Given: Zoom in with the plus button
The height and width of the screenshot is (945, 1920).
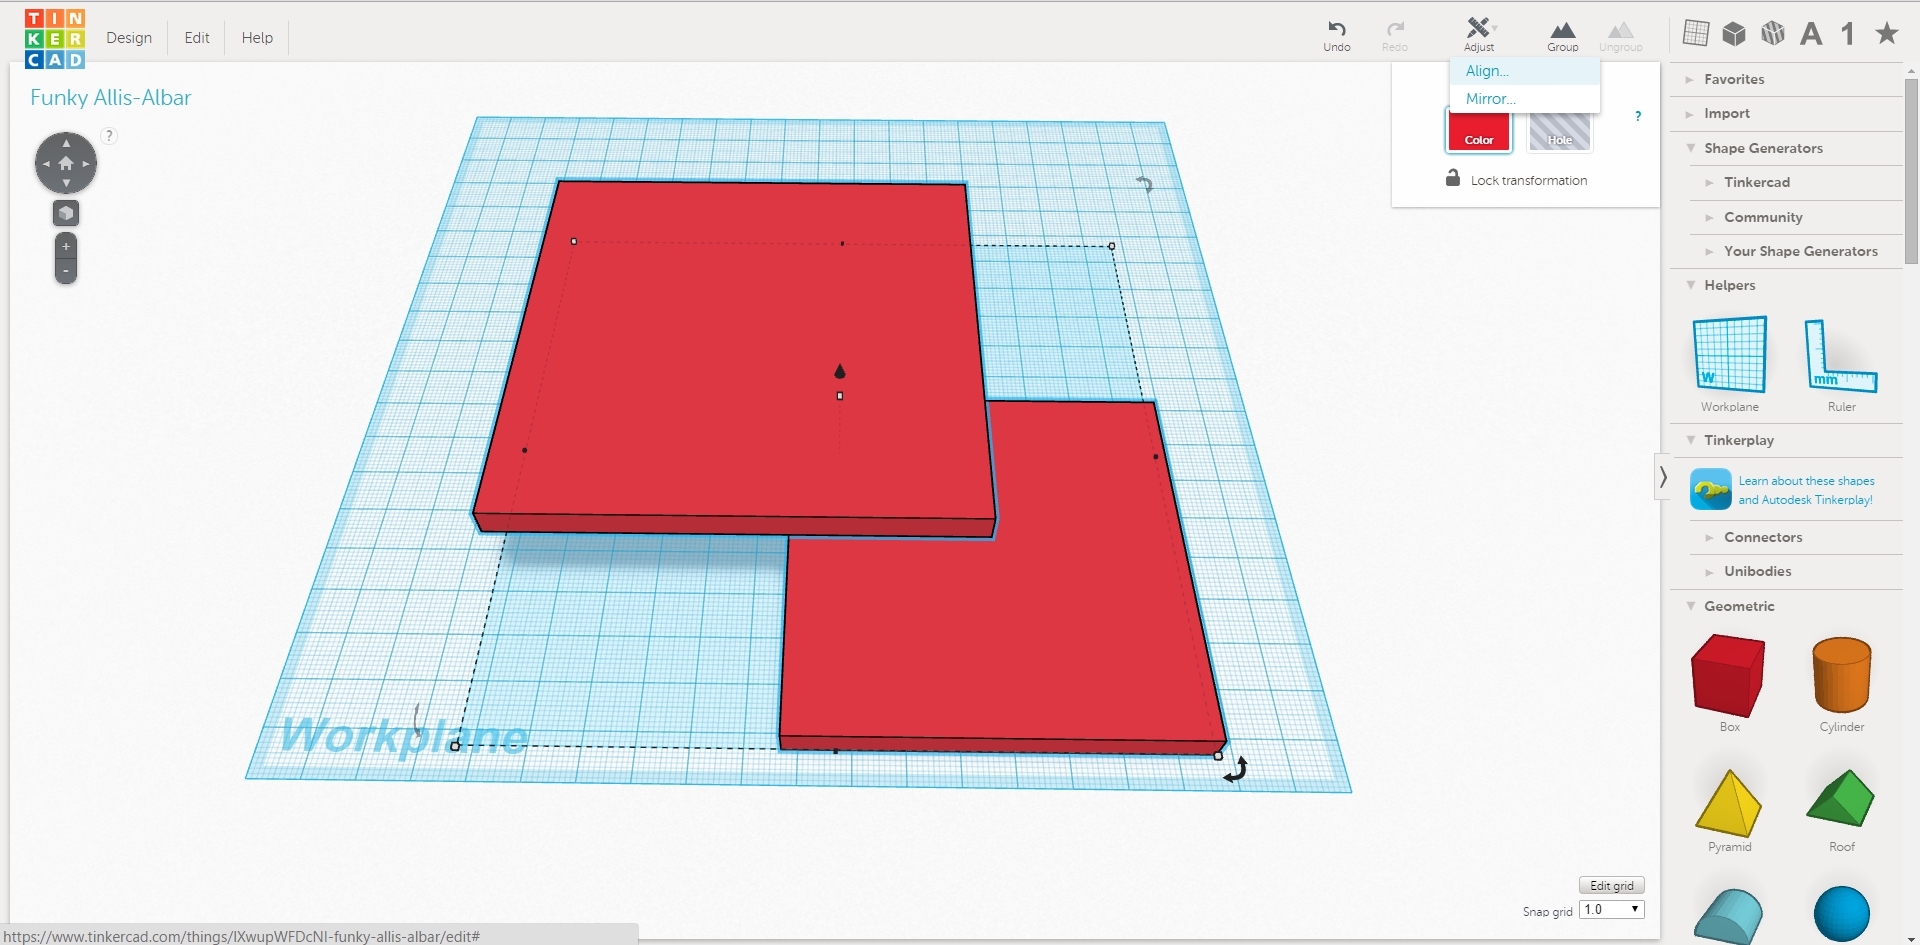Looking at the screenshot, I should tap(66, 246).
